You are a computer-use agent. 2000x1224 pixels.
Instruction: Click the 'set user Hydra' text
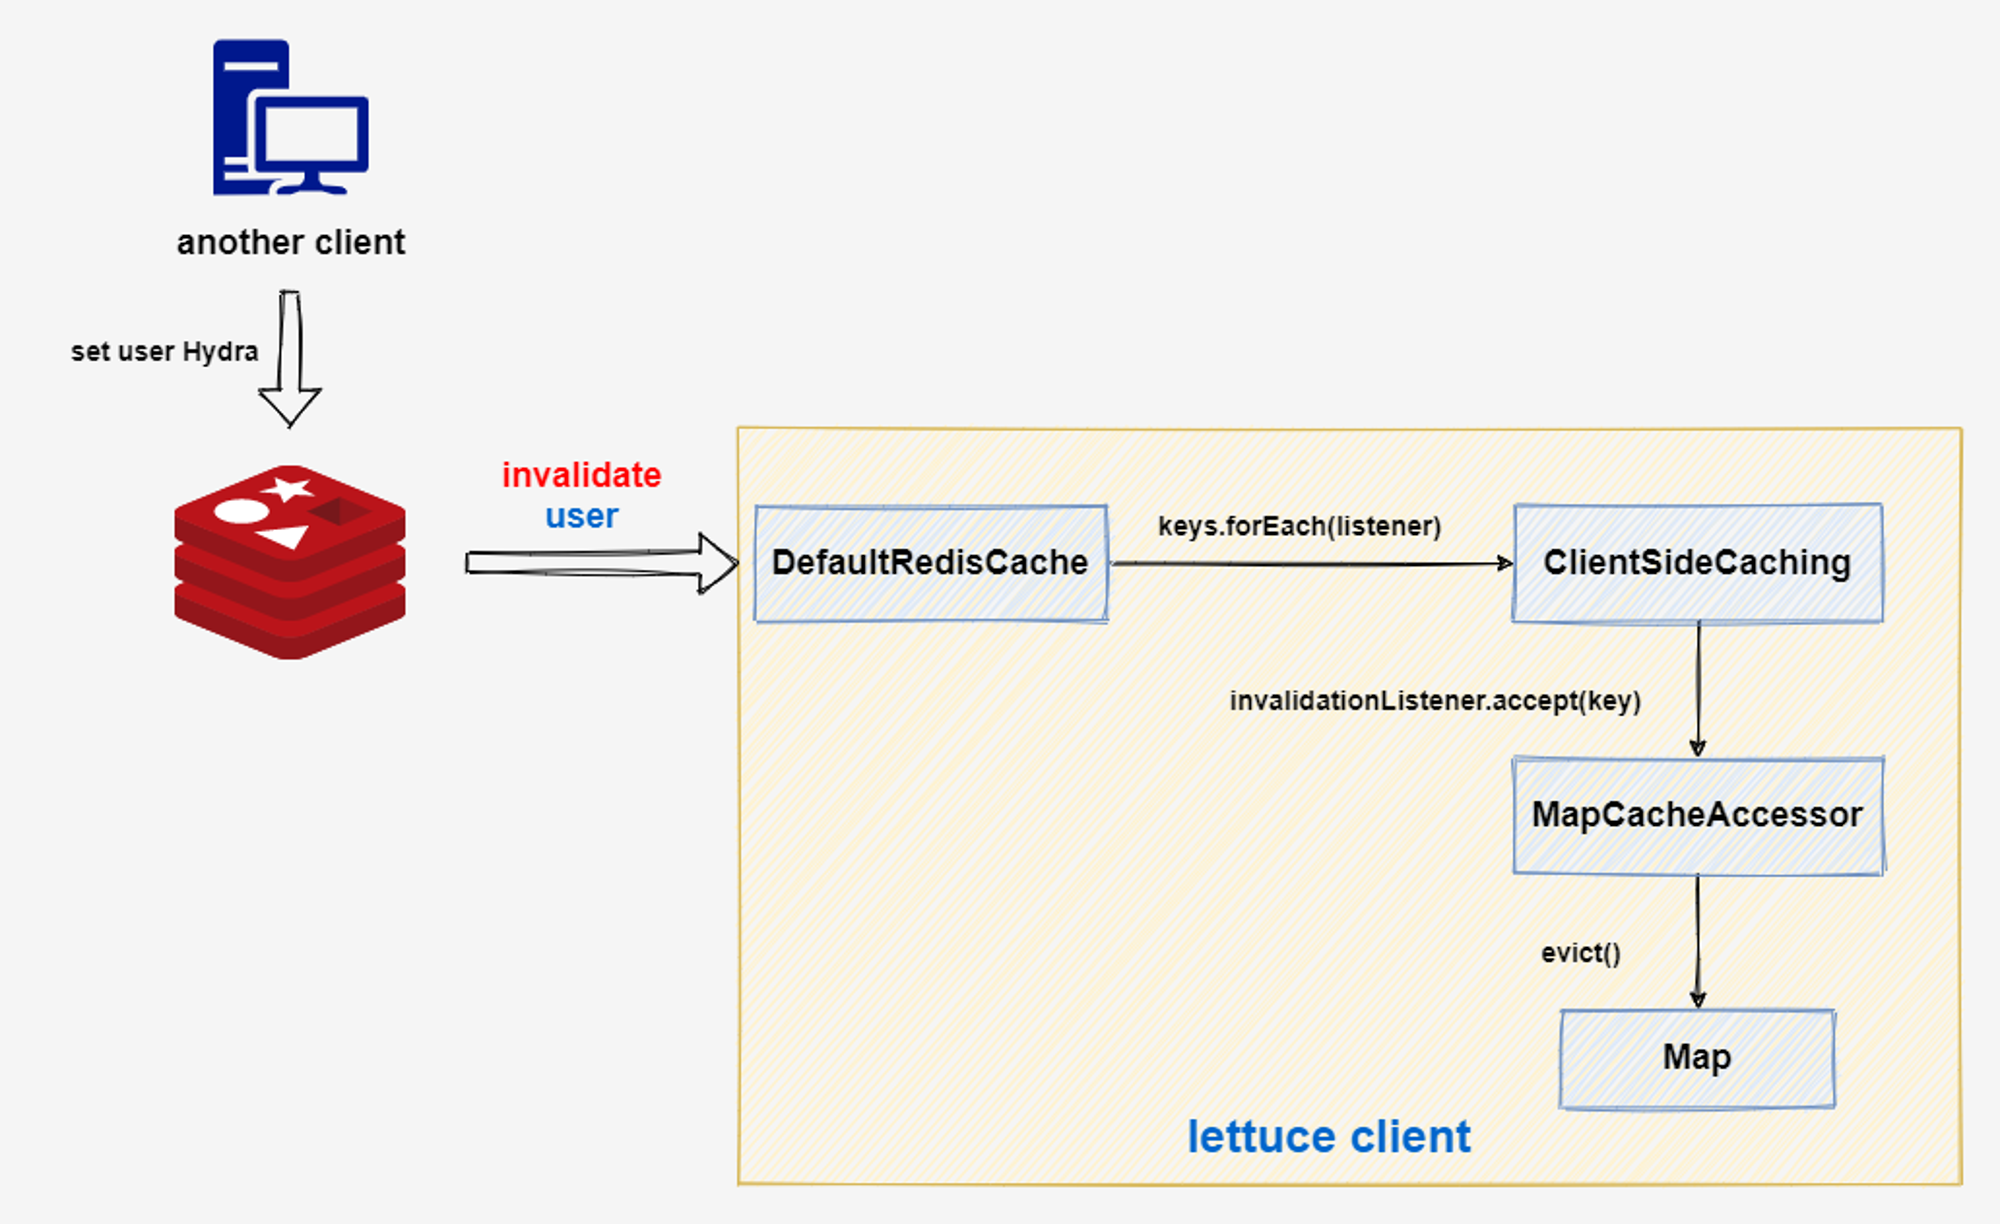click(164, 352)
